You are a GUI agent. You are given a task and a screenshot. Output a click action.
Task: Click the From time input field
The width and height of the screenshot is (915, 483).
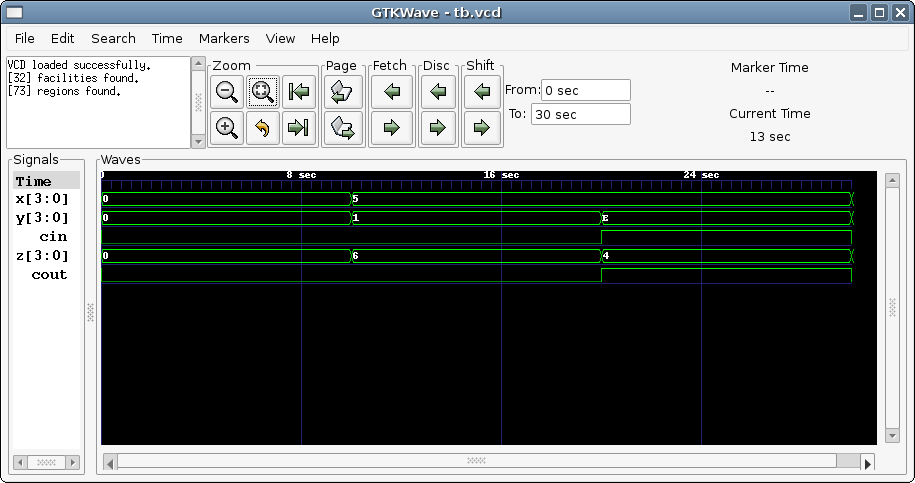pyautogui.click(x=585, y=90)
